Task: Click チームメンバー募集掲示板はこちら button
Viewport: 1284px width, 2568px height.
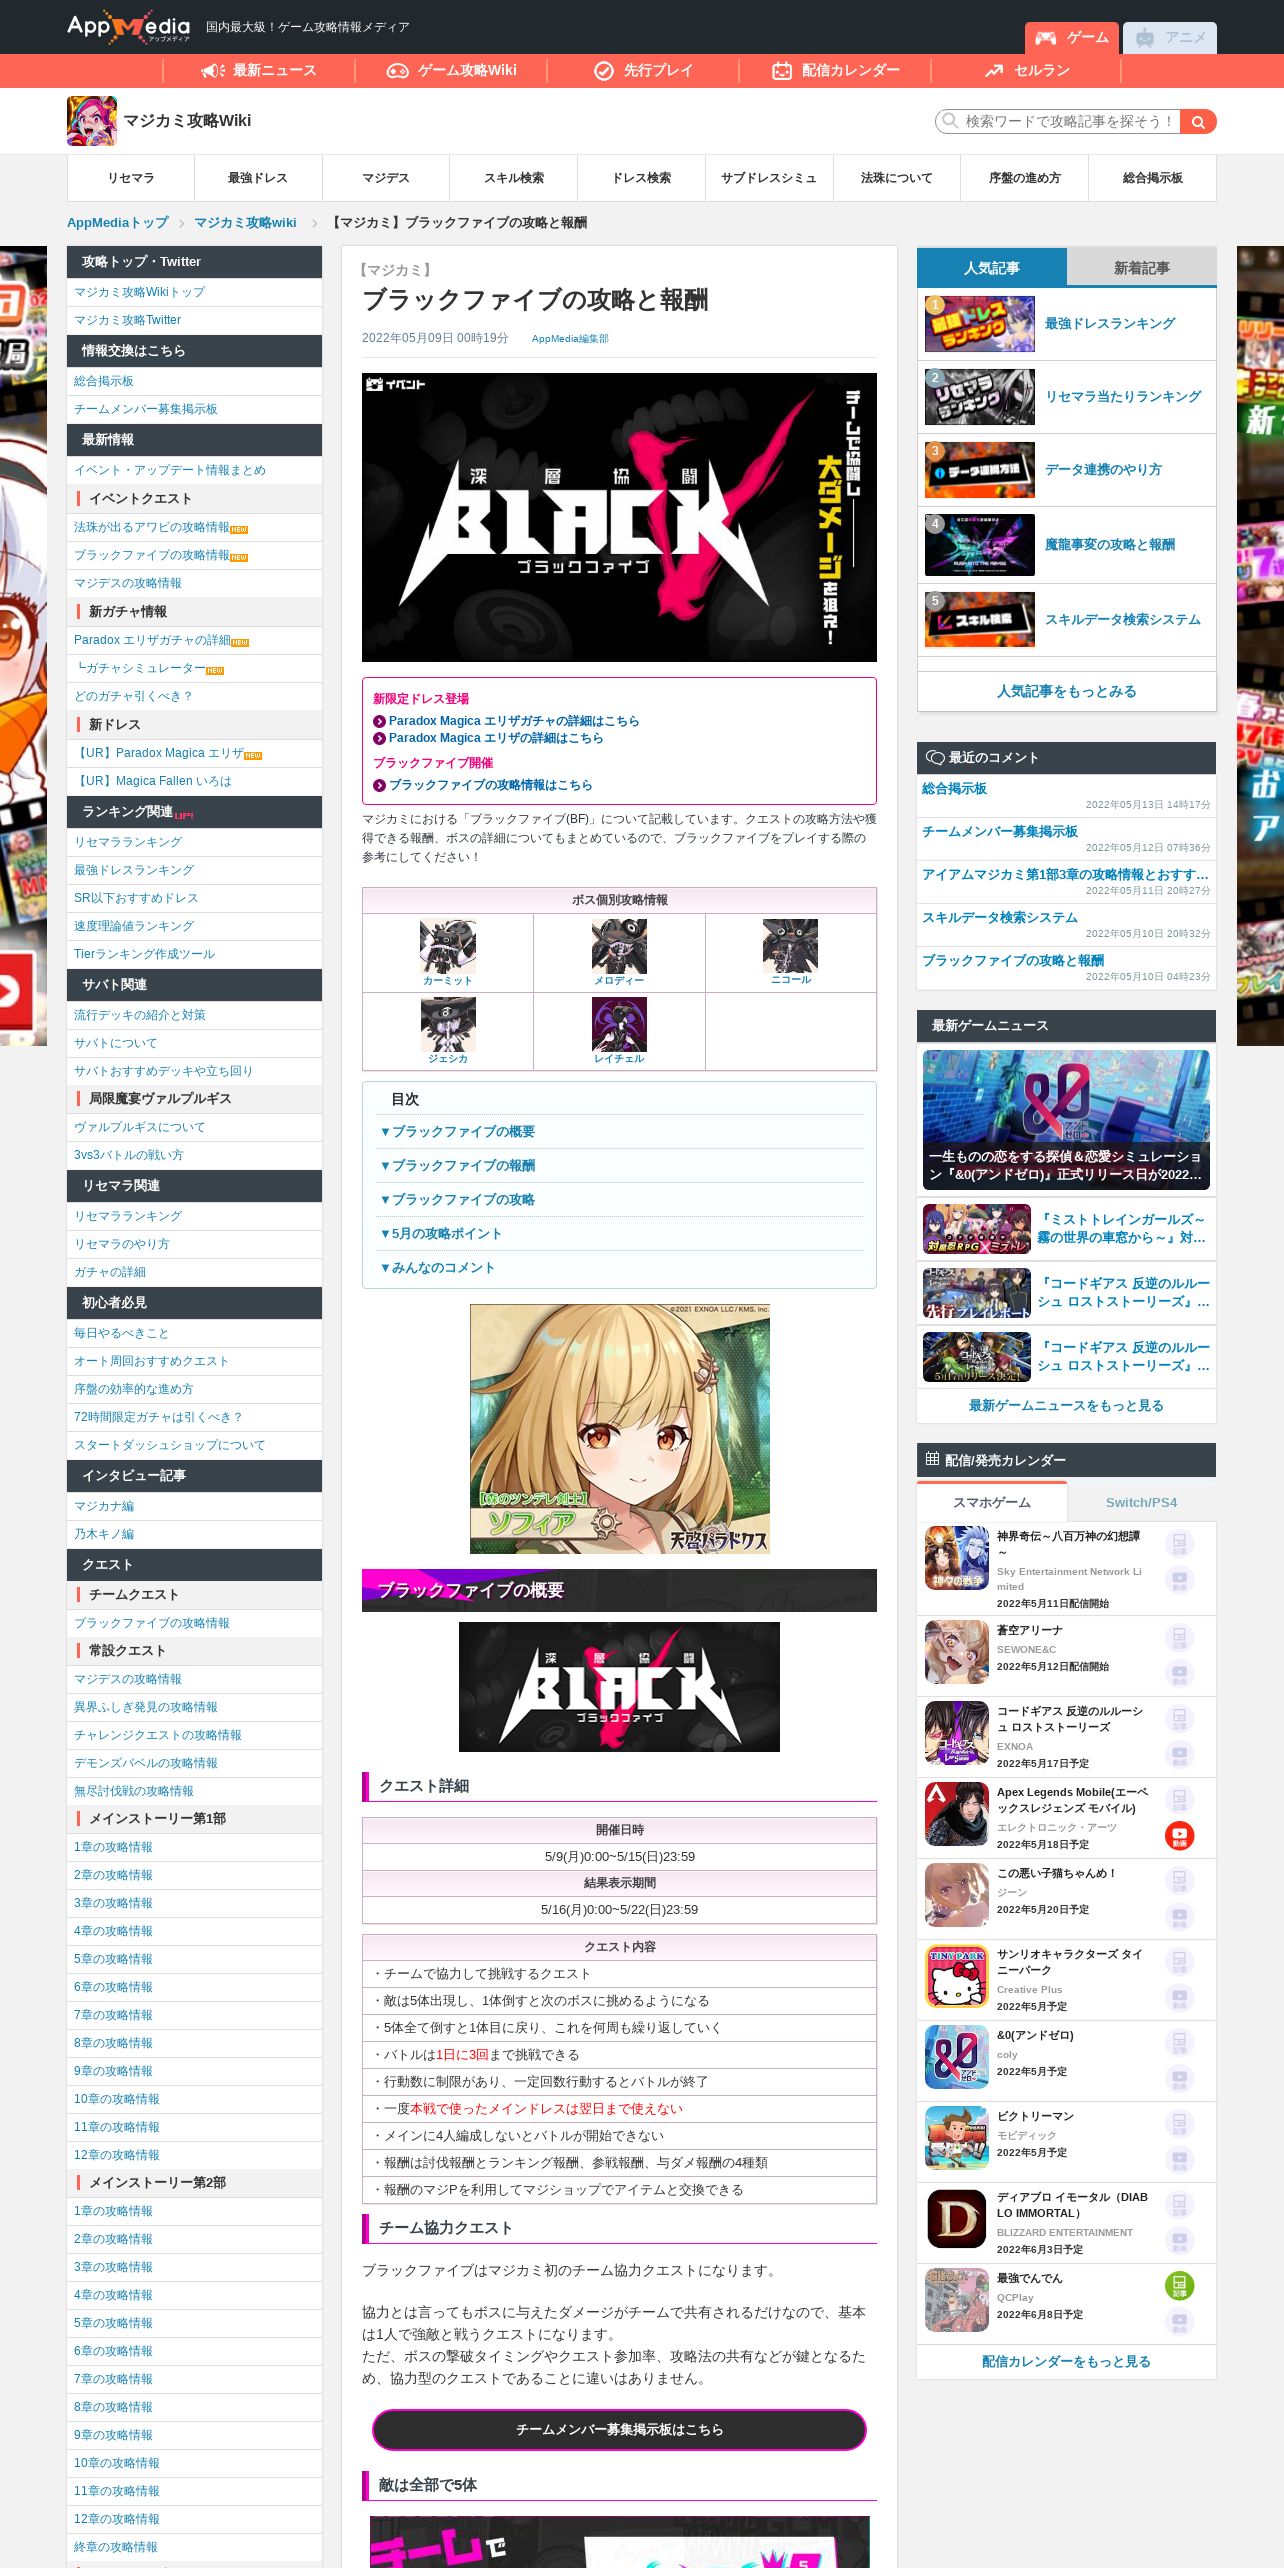Action: [619, 2429]
